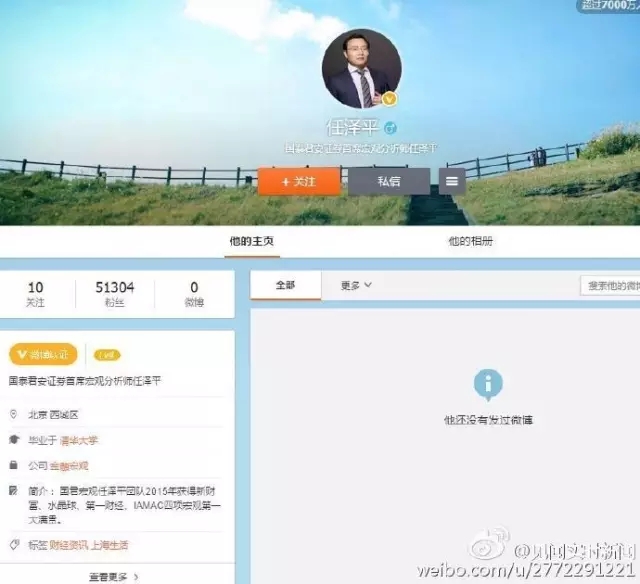Open the 清华大学 link
The width and height of the screenshot is (640, 584).
[x=79, y=440]
